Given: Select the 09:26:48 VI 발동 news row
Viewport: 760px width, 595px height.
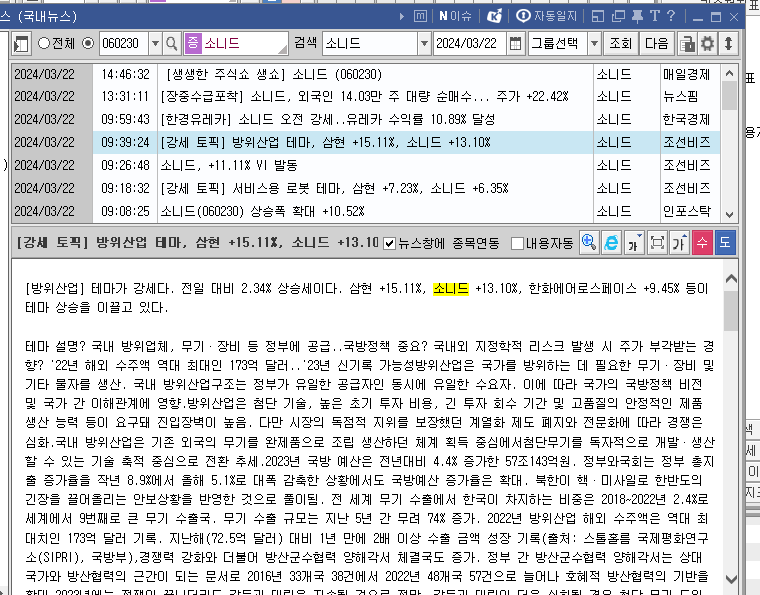Looking at the screenshot, I should 366,165.
